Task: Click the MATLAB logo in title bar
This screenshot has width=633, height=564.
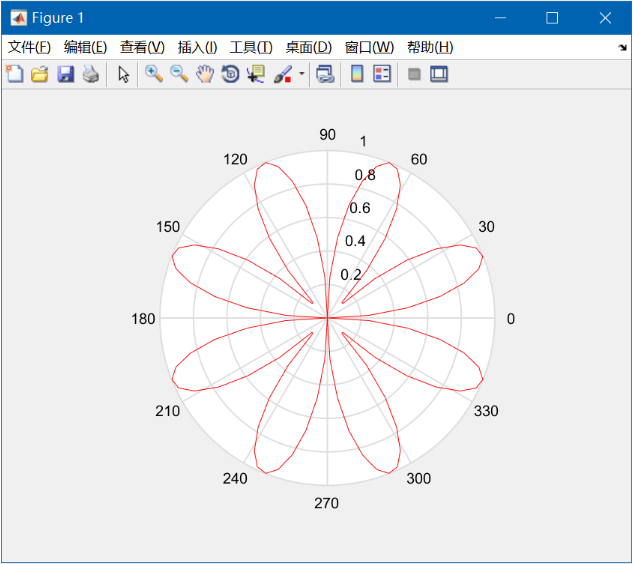Action: pyautogui.click(x=19, y=18)
